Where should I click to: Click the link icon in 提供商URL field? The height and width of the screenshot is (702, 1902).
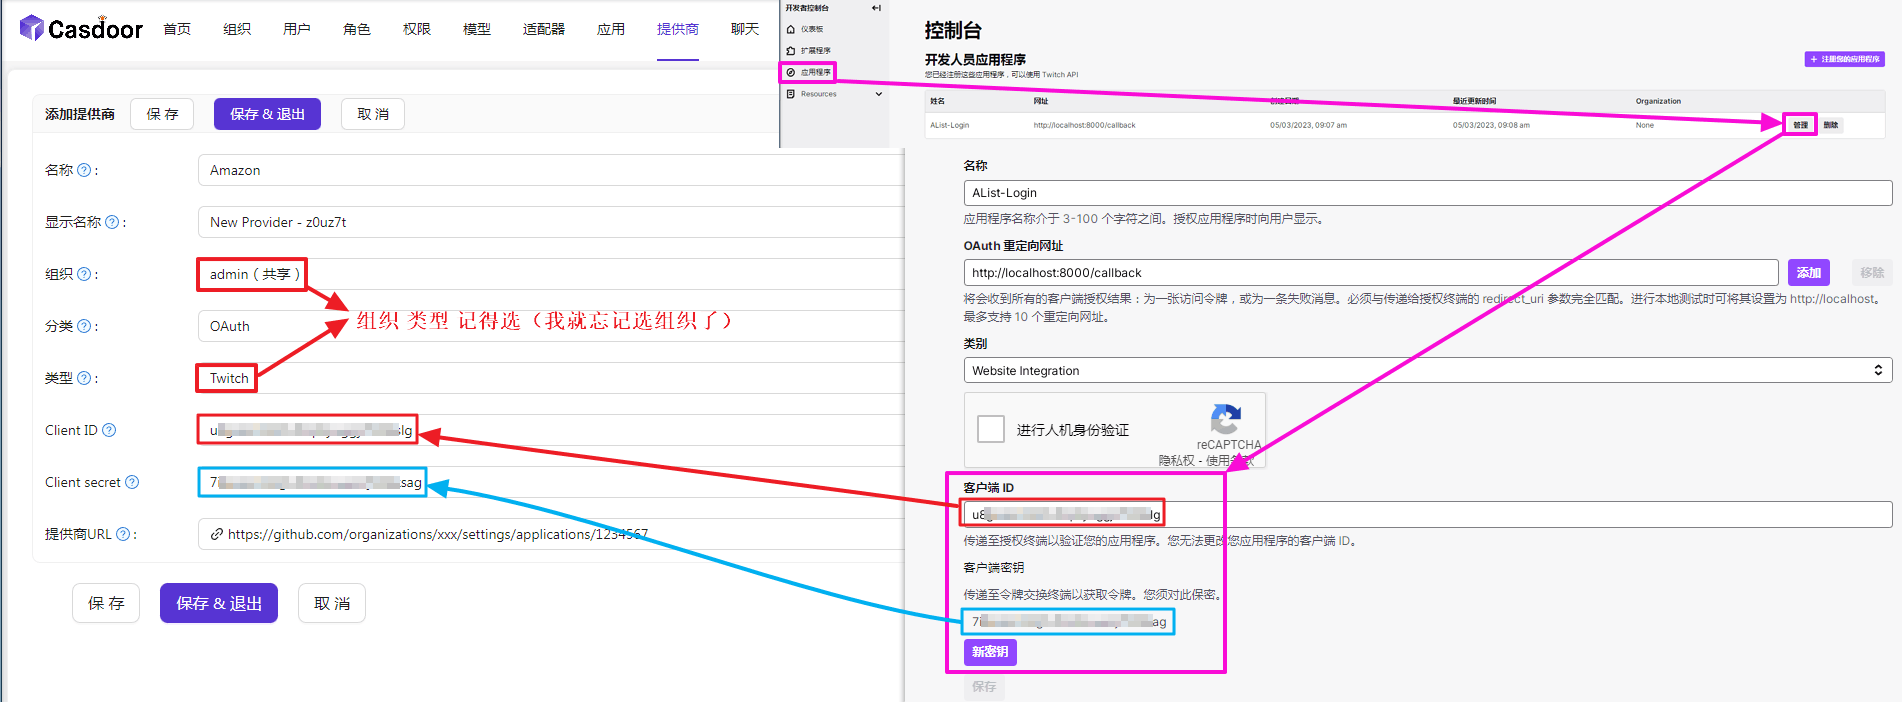216,534
